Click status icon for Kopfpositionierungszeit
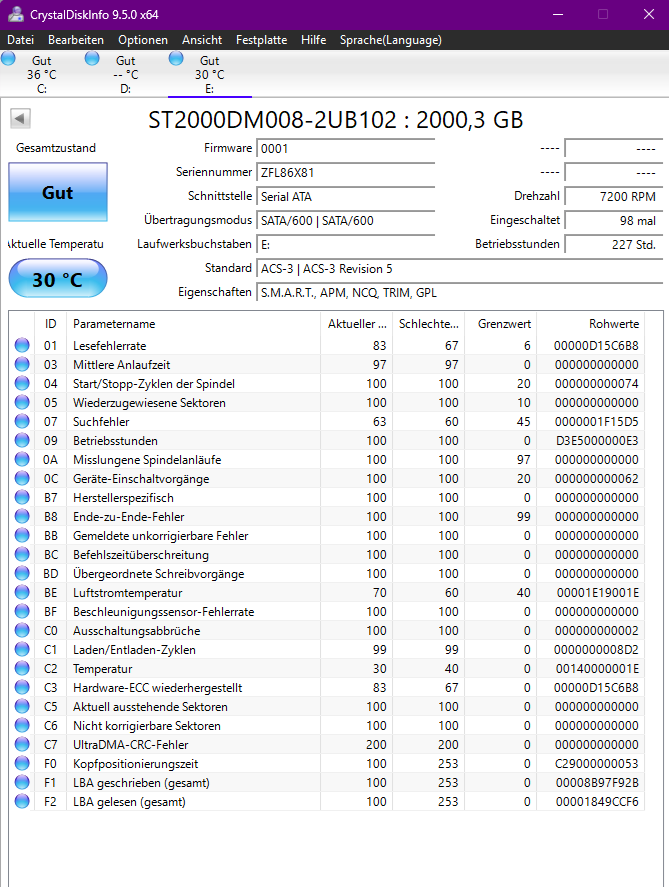Image resolution: width=669 pixels, height=887 pixels. (22, 763)
